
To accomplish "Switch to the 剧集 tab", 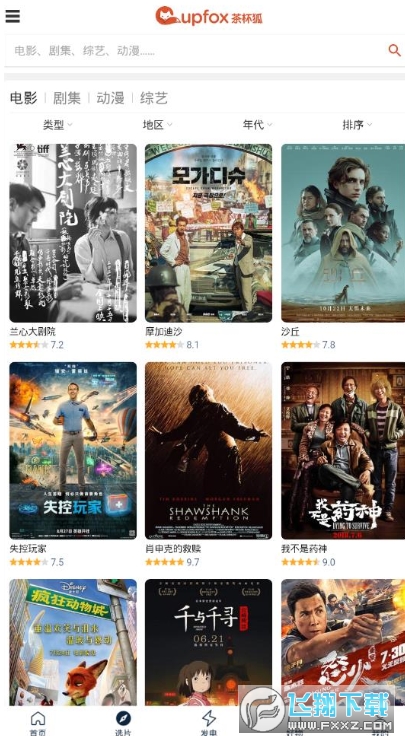I will [67, 98].
